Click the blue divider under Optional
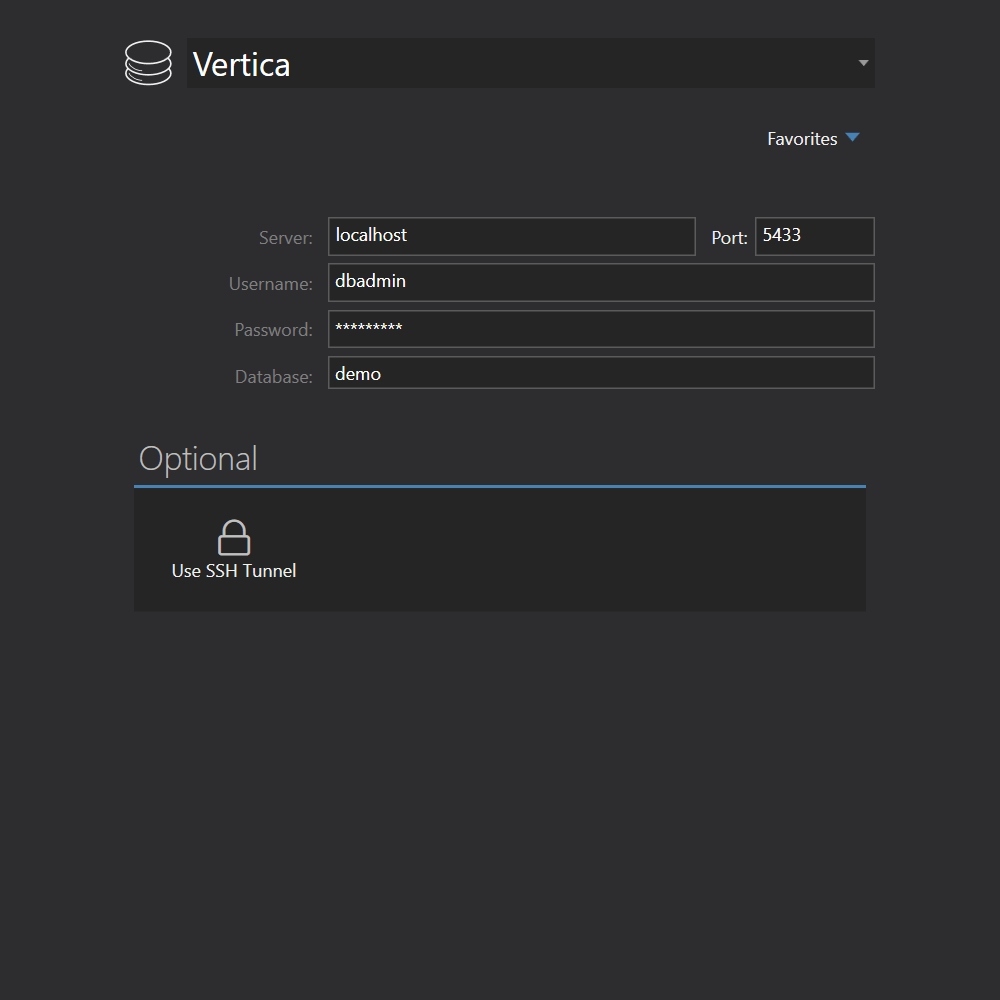The width and height of the screenshot is (1000, 1000). click(500, 488)
